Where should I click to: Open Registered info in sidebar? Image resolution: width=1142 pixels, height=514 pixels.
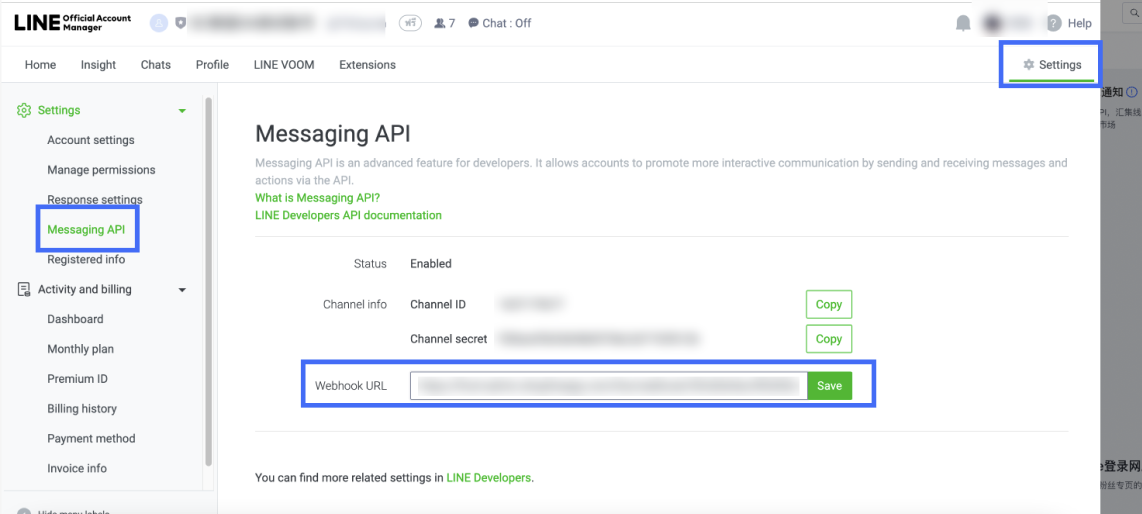tap(86, 260)
